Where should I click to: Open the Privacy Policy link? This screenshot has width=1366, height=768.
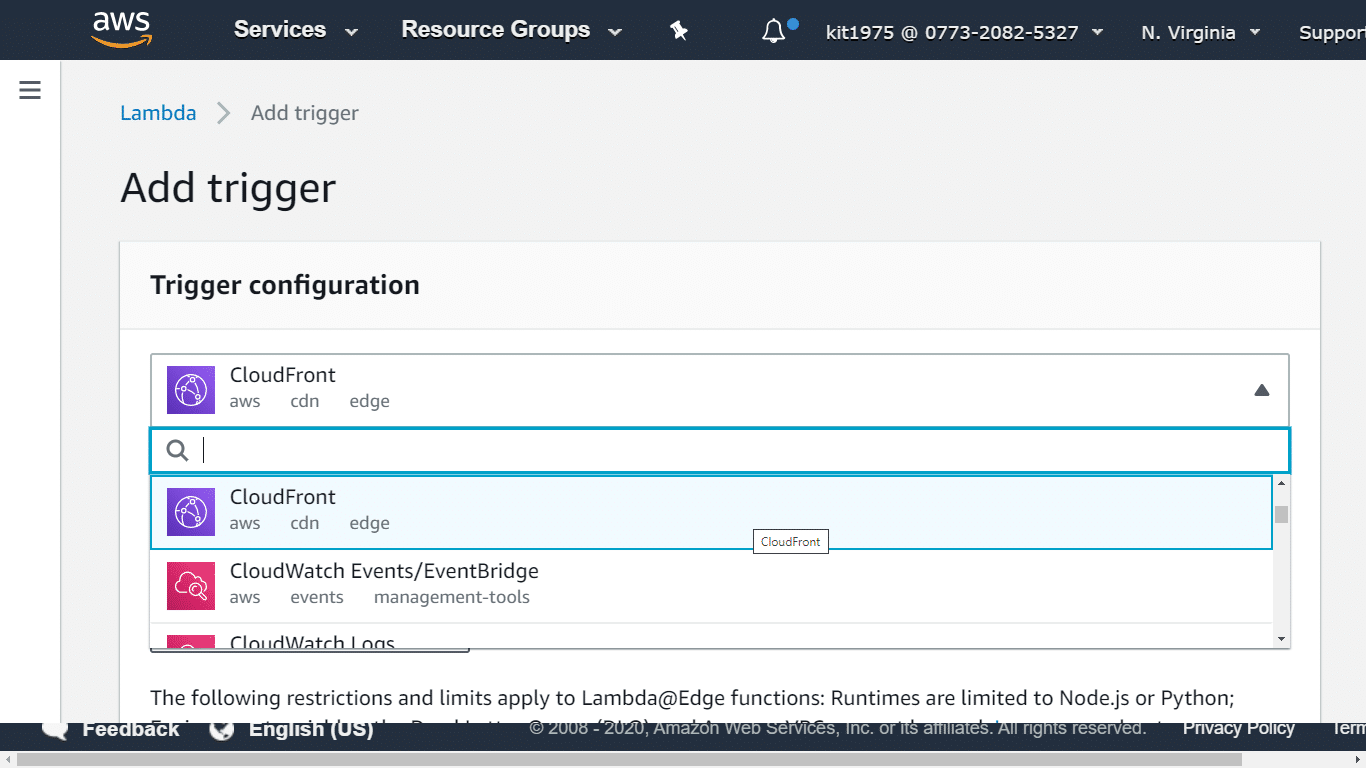tap(1238, 728)
